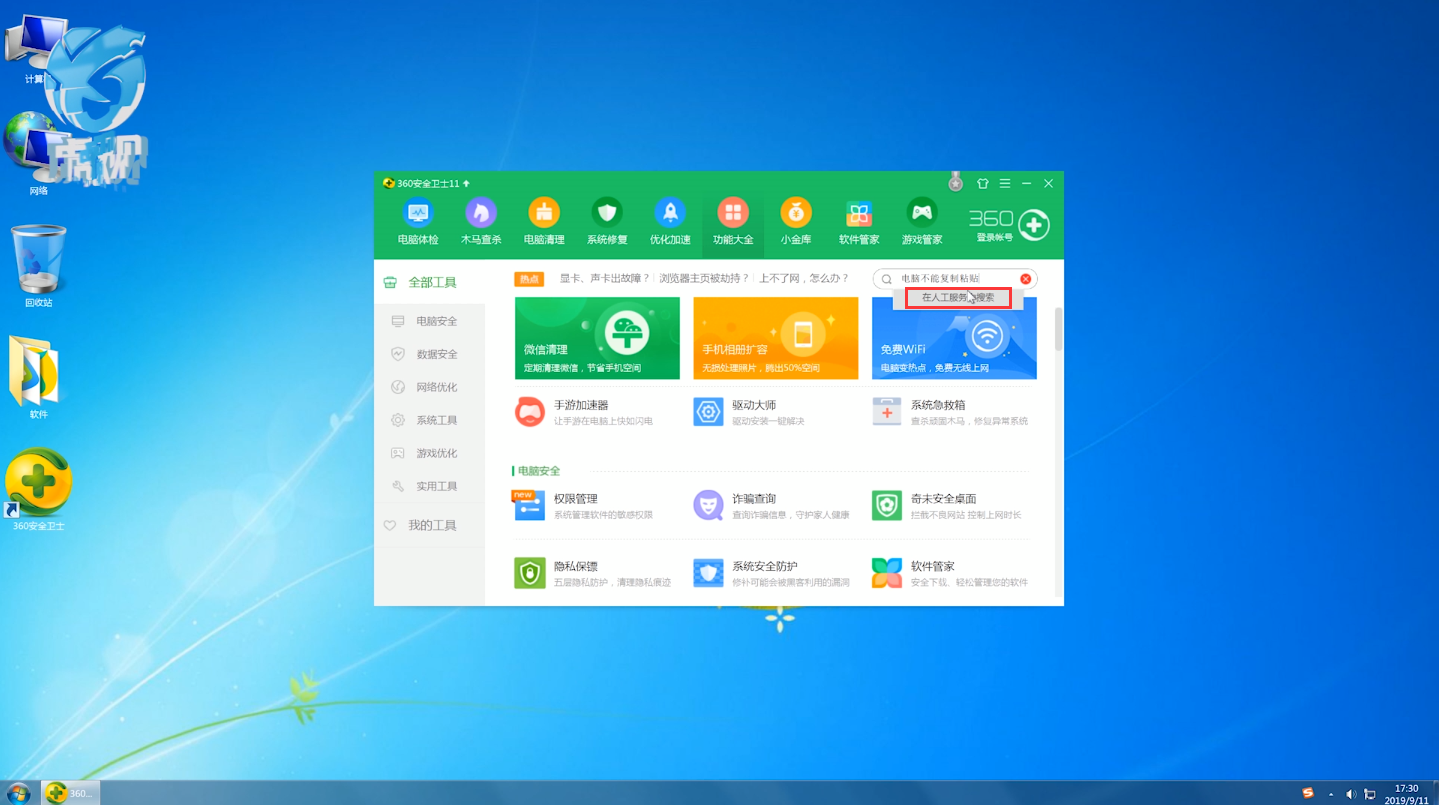Click the orange 热点 tag
1439x805 pixels.
pos(529,279)
